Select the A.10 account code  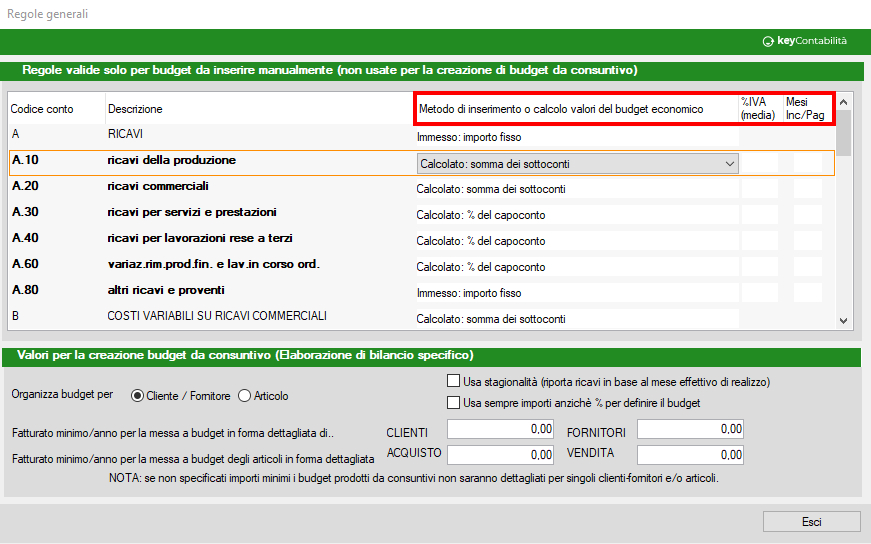[26, 160]
